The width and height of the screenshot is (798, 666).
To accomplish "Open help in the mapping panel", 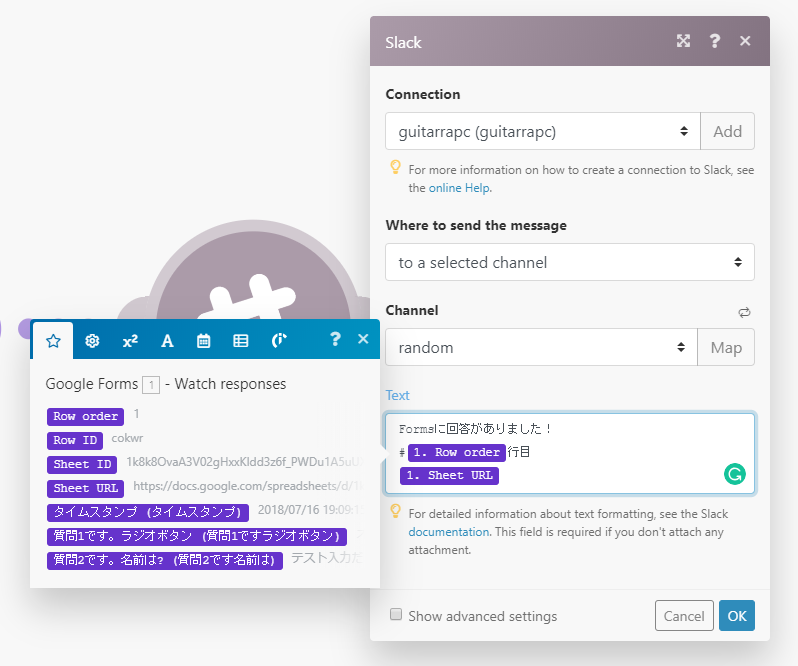I will 335,339.
